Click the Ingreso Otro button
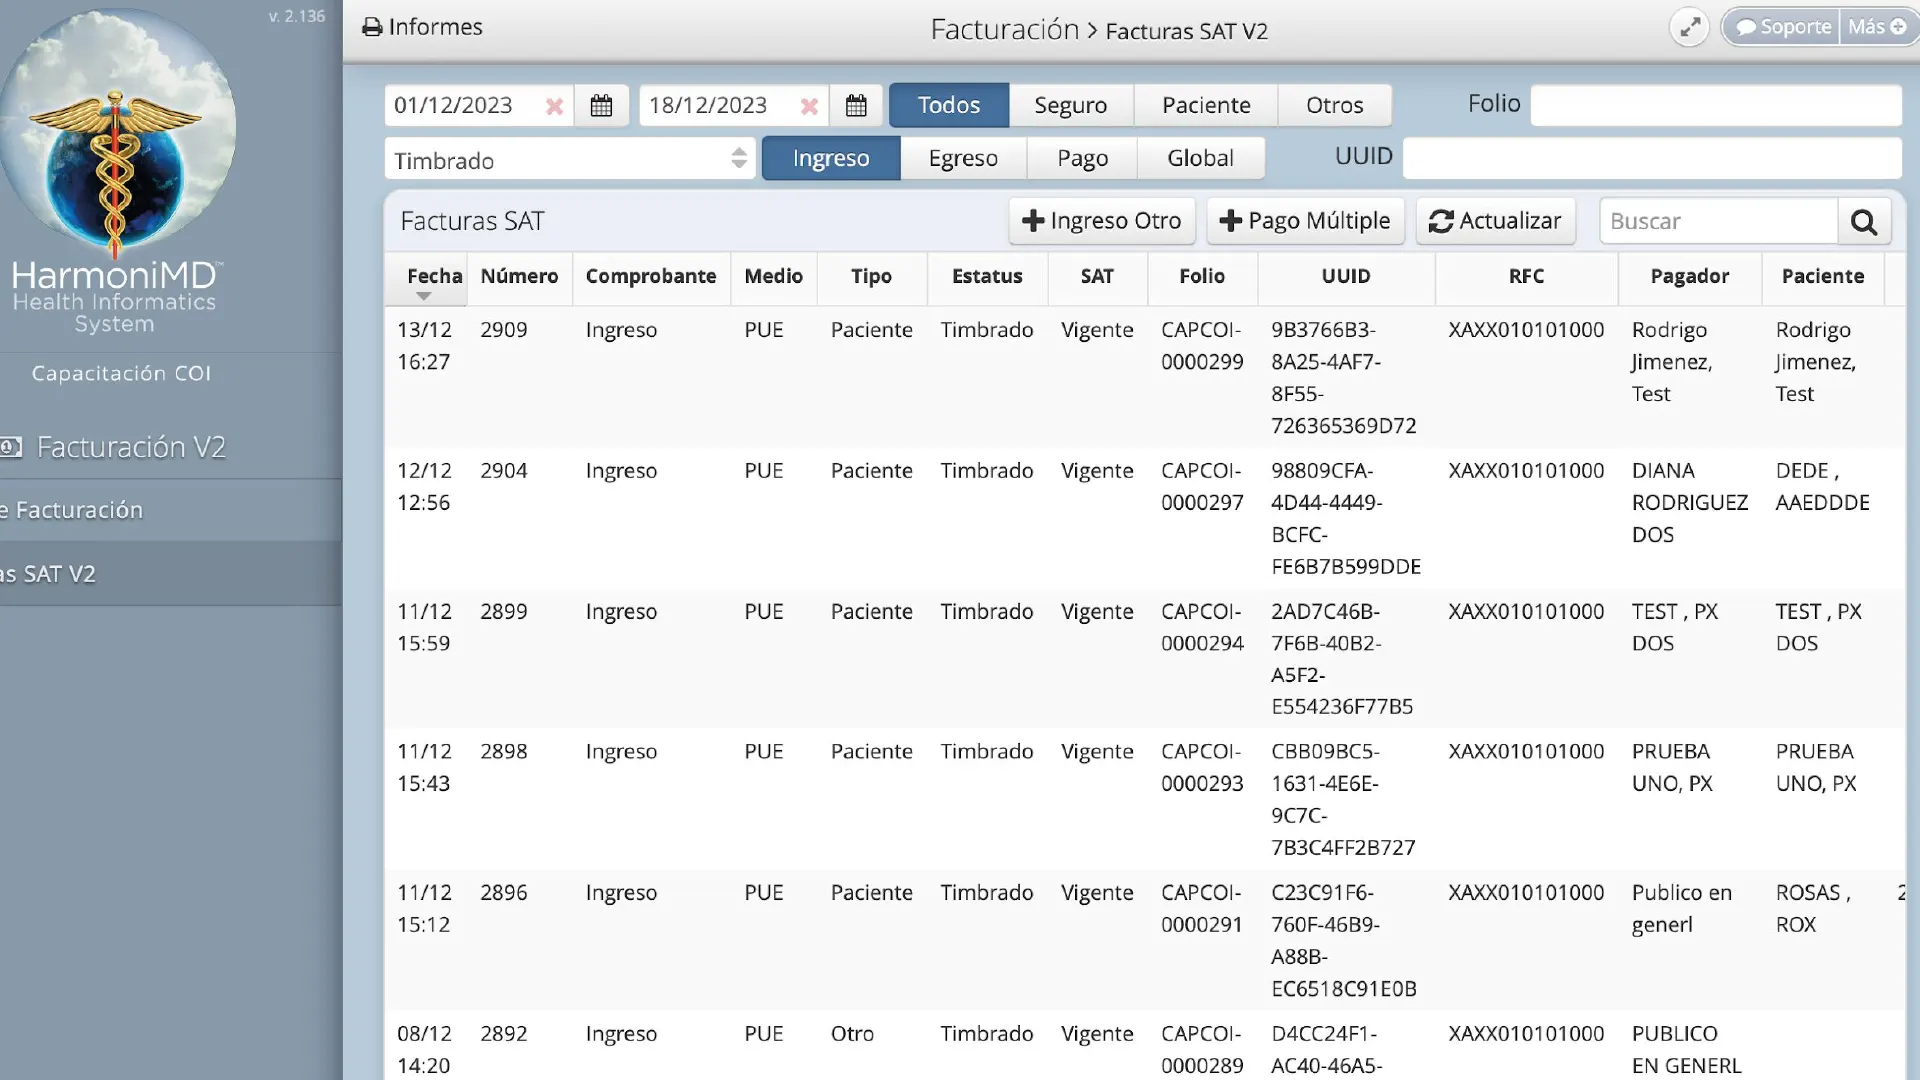 point(1102,221)
